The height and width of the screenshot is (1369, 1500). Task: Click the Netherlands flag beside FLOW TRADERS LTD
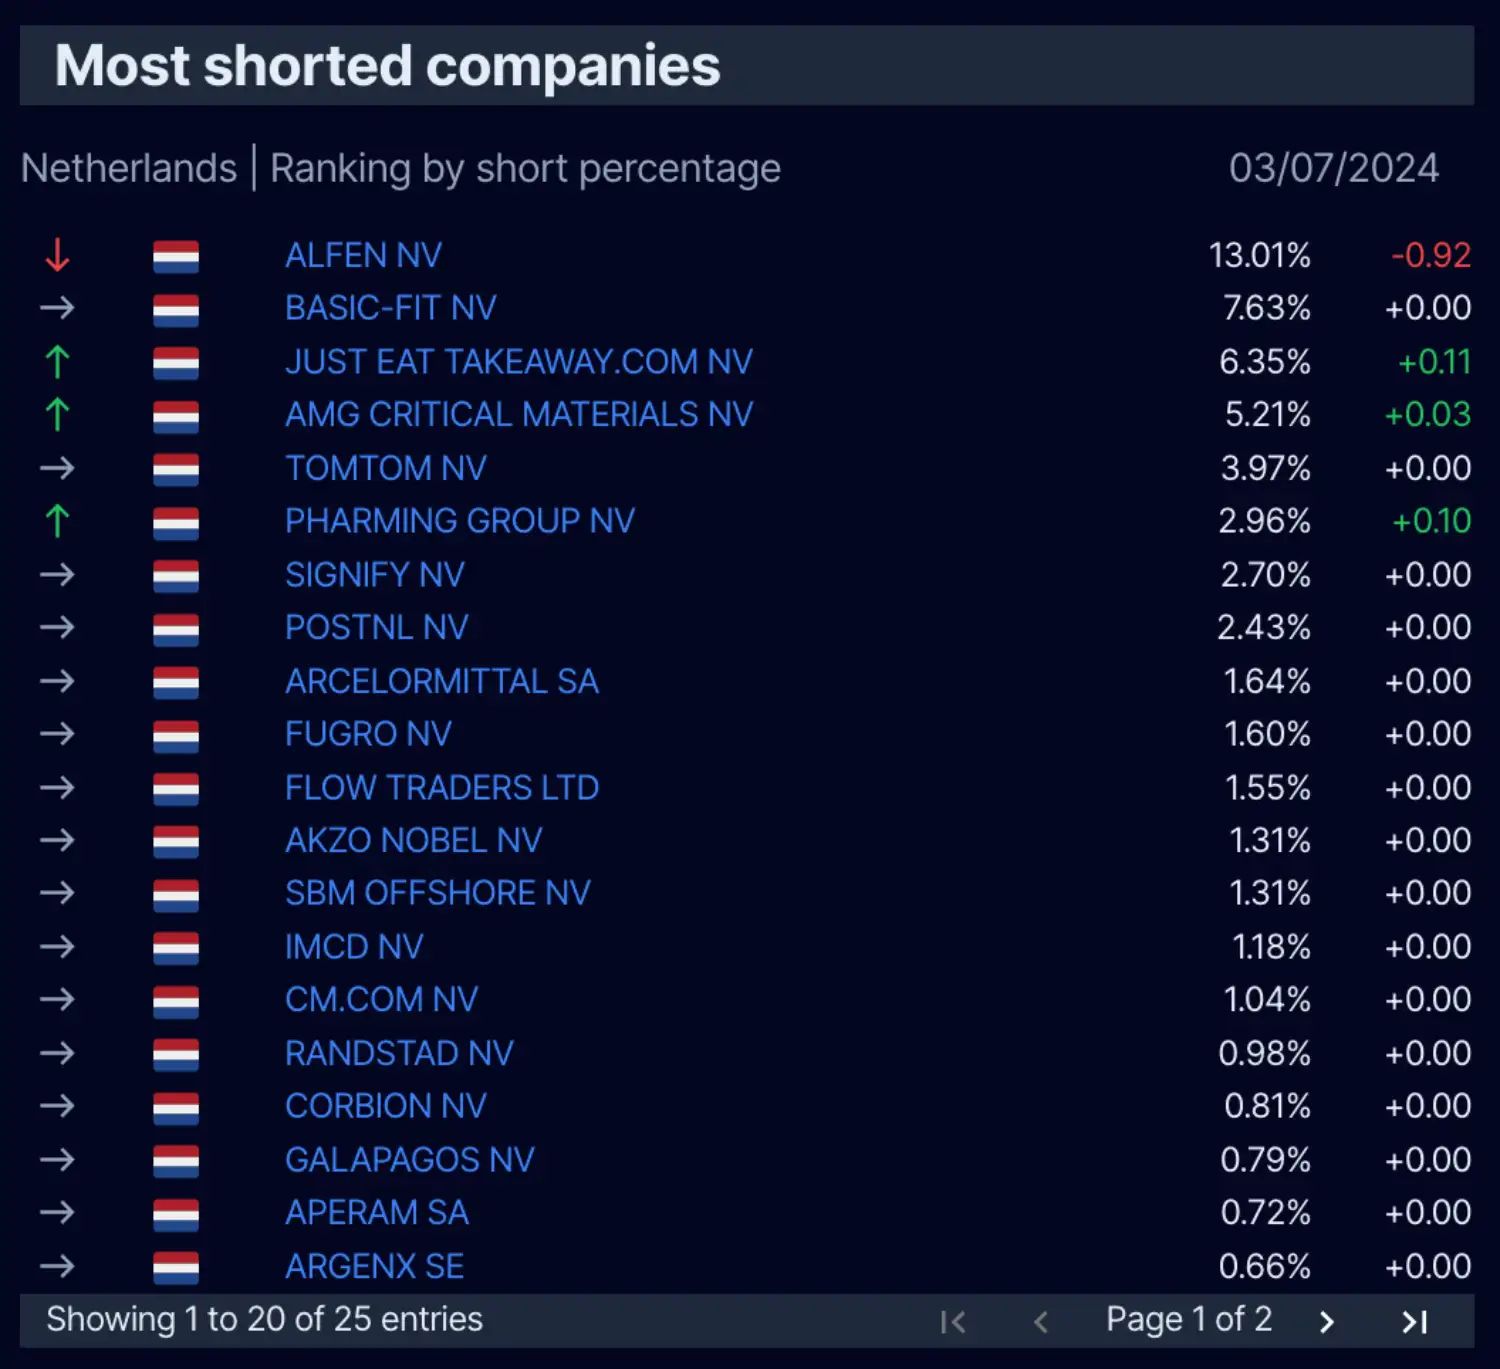click(176, 789)
